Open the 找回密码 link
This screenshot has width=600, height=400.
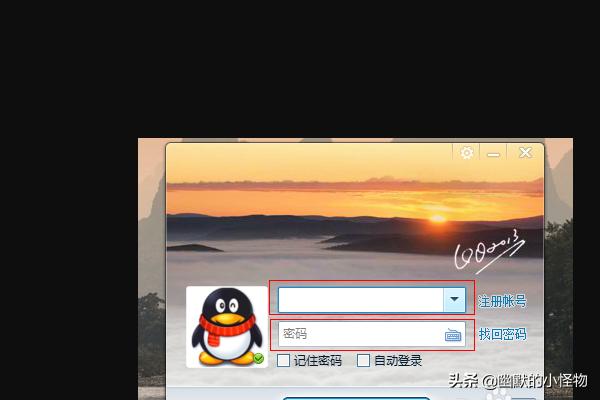pos(502,335)
